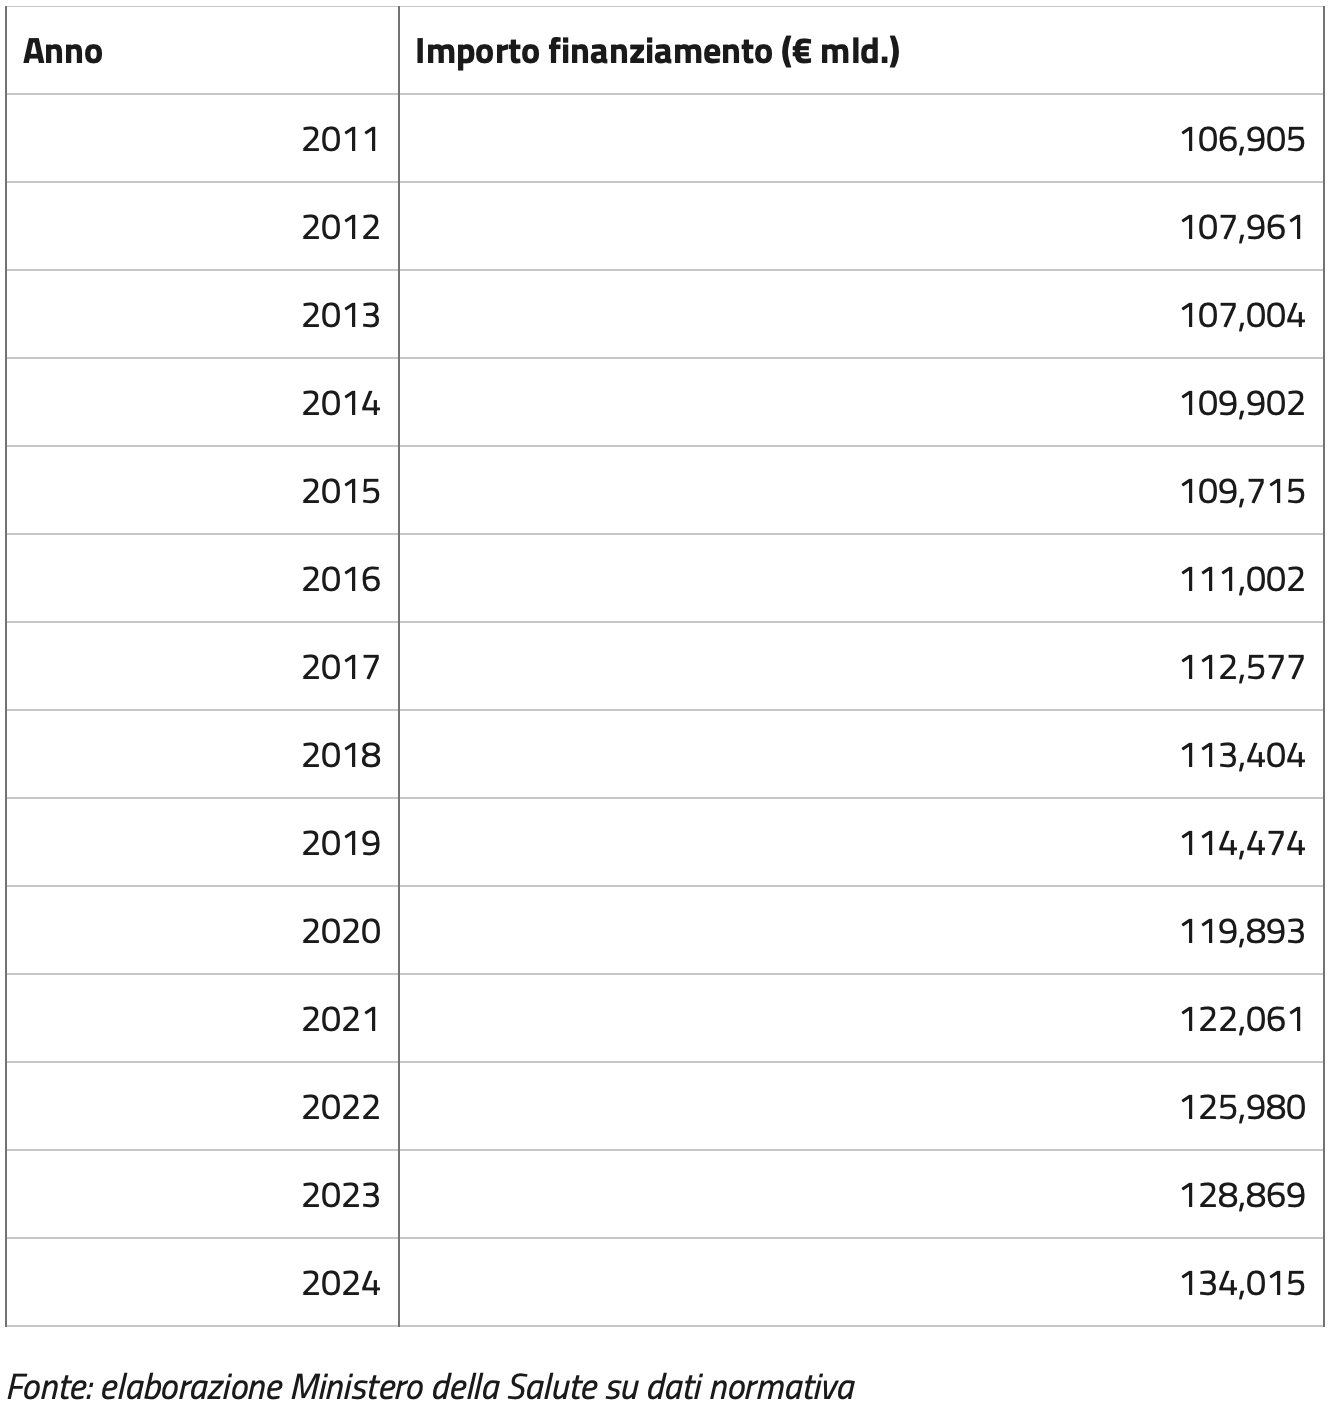
Task: Select the 2024 year cell
Action: [x=341, y=1283]
